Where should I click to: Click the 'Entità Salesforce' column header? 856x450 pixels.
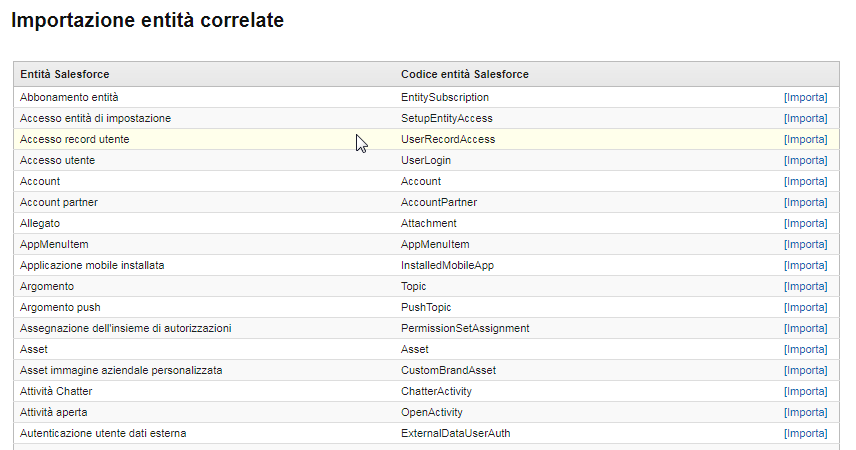pos(64,74)
